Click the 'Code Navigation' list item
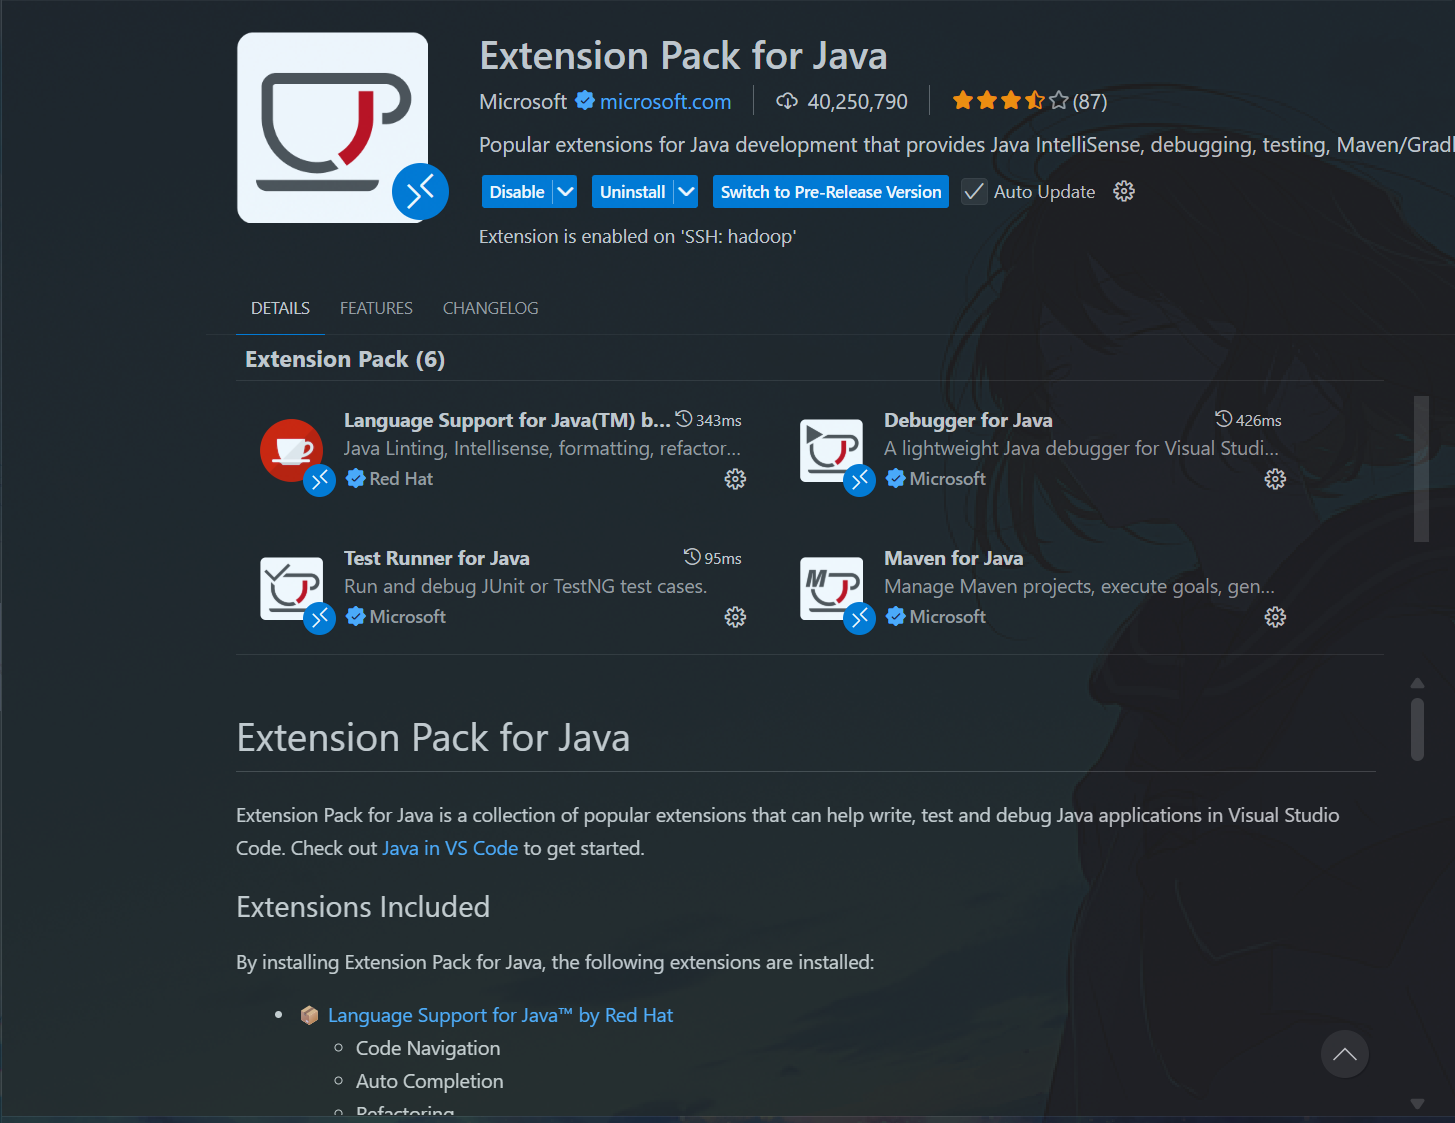 pyautogui.click(x=428, y=1048)
